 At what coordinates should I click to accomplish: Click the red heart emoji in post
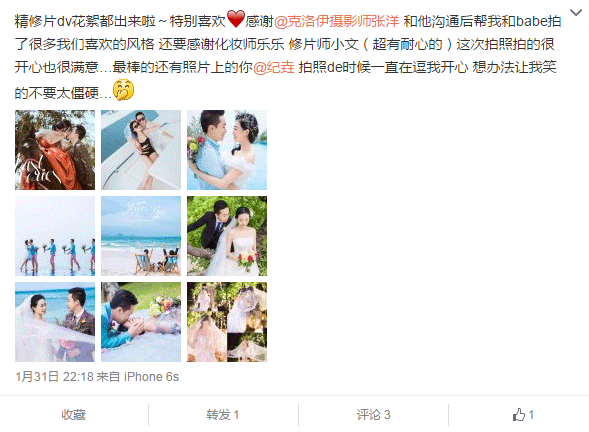click(236, 19)
